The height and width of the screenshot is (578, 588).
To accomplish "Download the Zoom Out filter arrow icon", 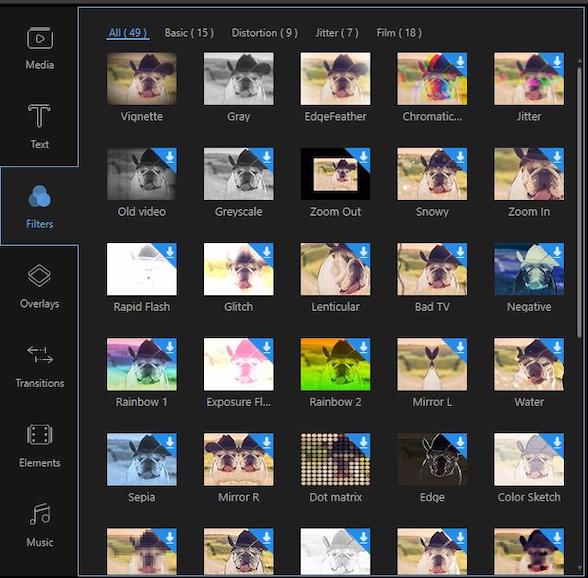I will click(x=363, y=156).
